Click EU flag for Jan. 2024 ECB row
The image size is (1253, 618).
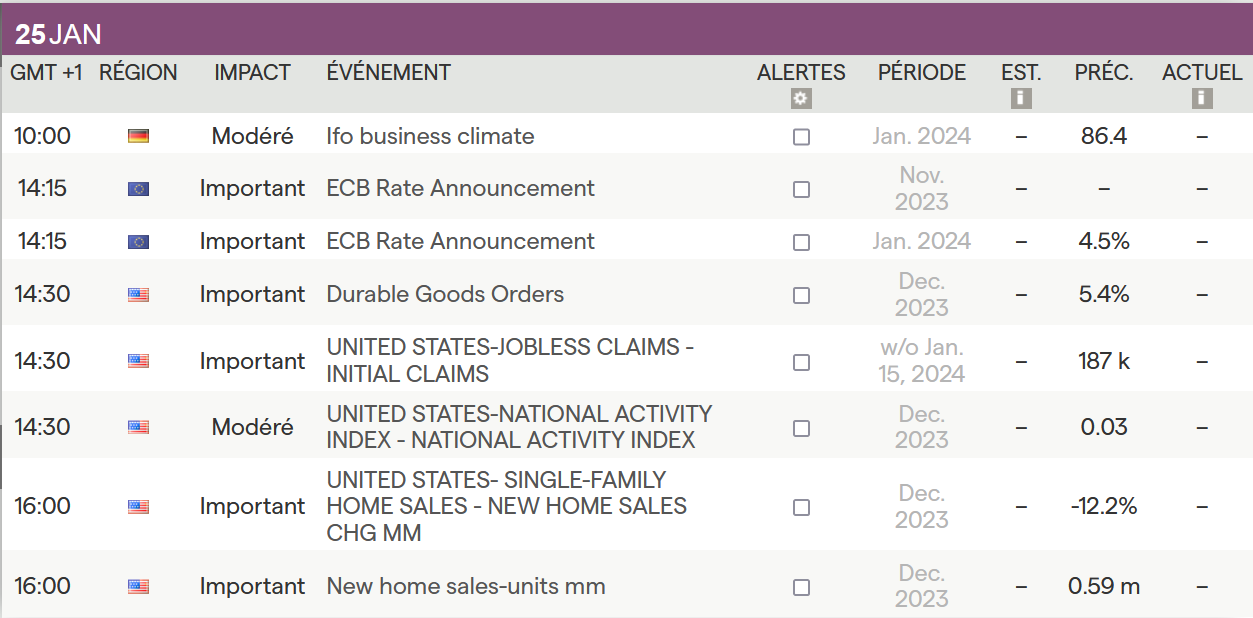(x=138, y=241)
